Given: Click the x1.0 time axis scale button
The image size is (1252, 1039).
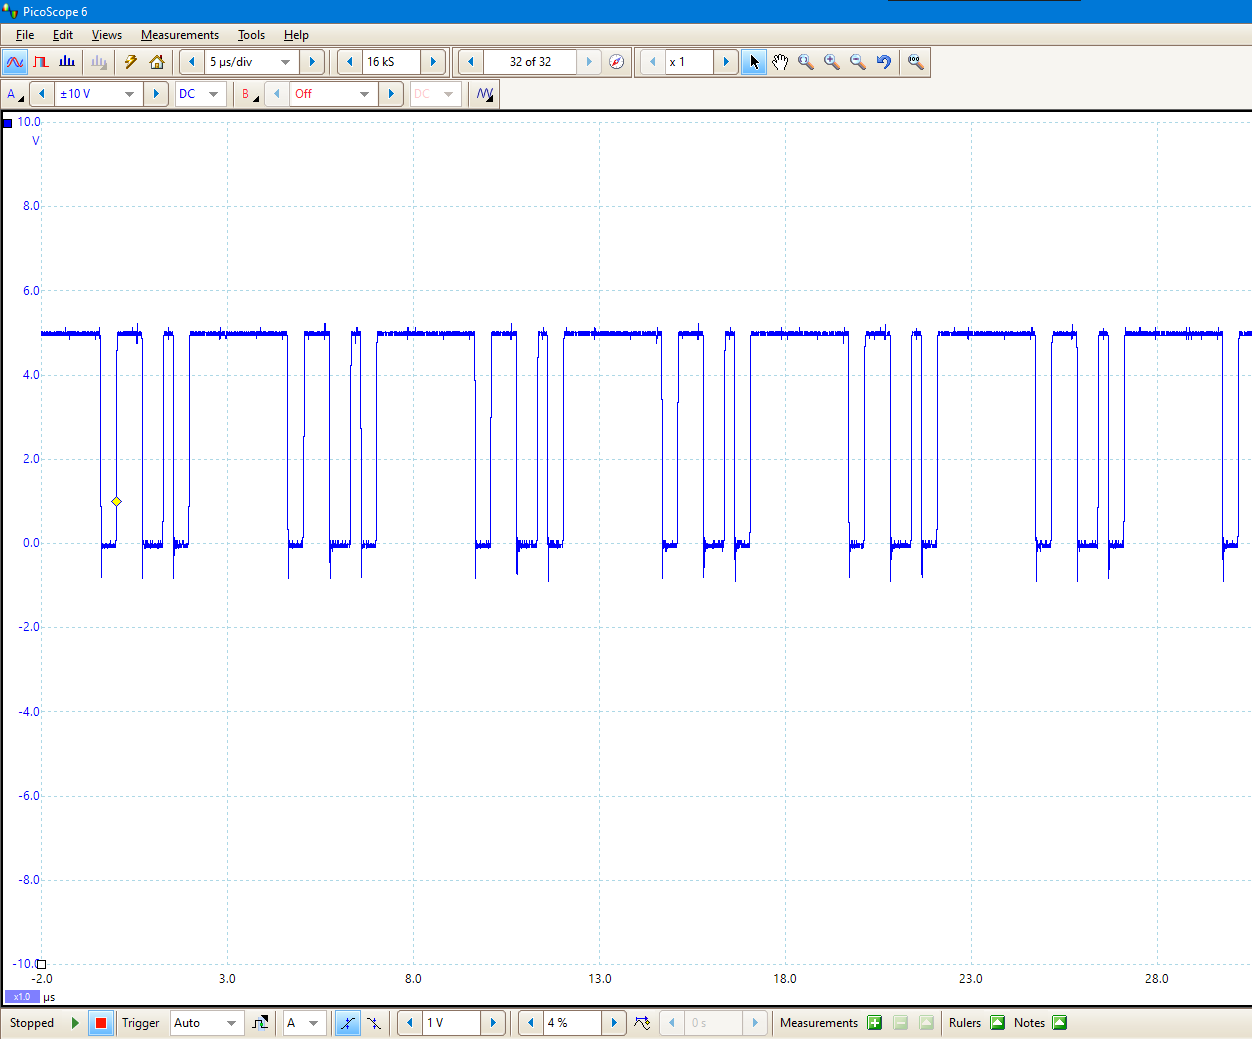Looking at the screenshot, I should pos(22,997).
